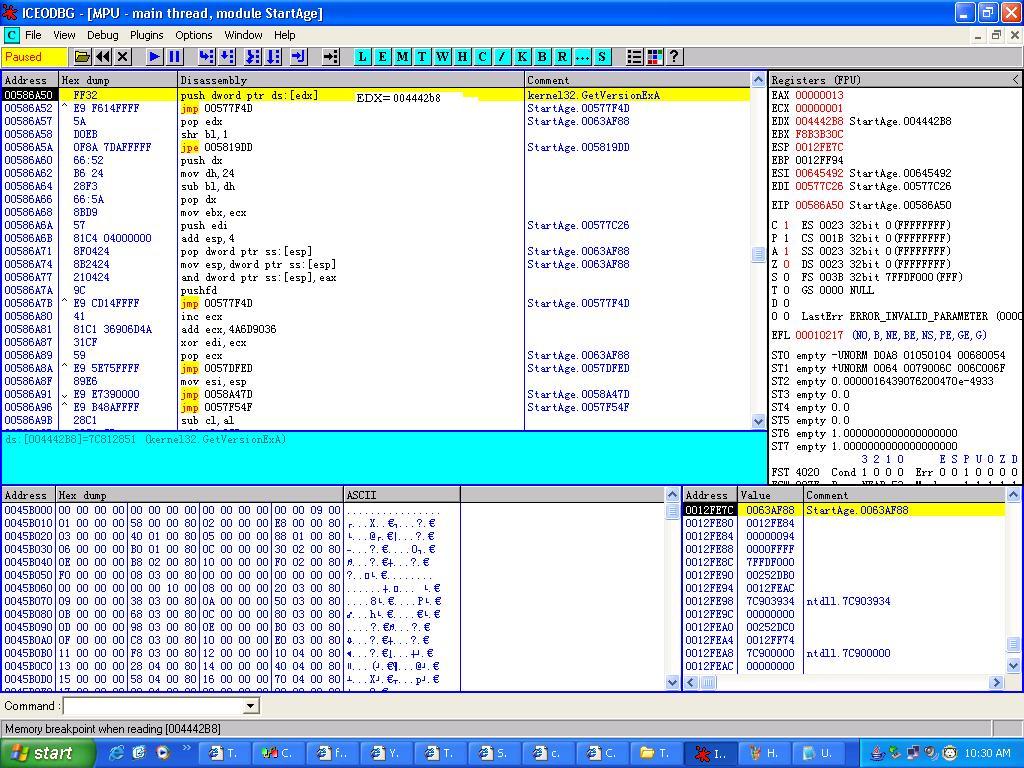Click the Step into icon
The width and height of the screenshot is (1024, 768).
[206, 57]
